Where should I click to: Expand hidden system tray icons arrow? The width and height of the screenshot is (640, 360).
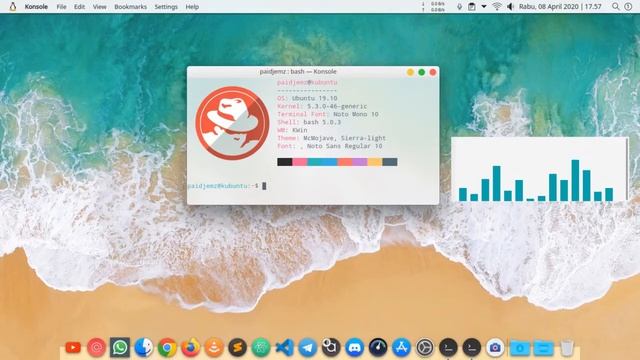pos(484,7)
